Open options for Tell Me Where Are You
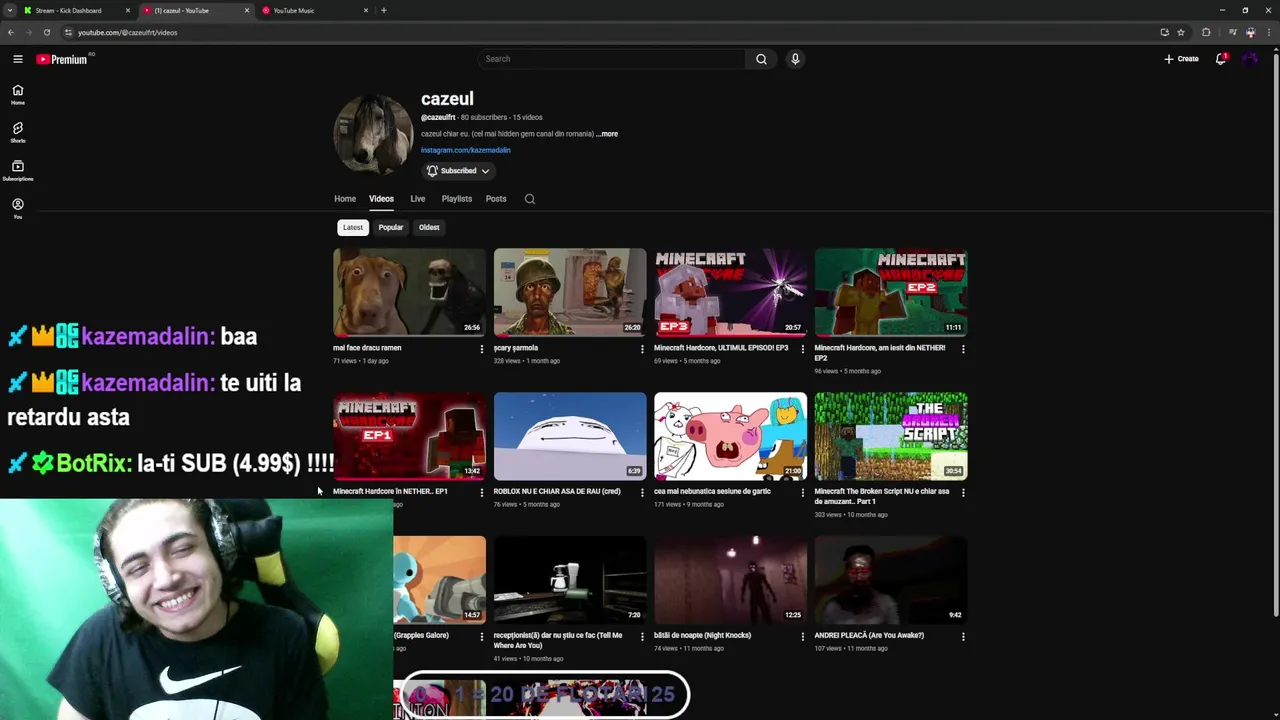Screen dimensions: 1280x720 [642, 637]
